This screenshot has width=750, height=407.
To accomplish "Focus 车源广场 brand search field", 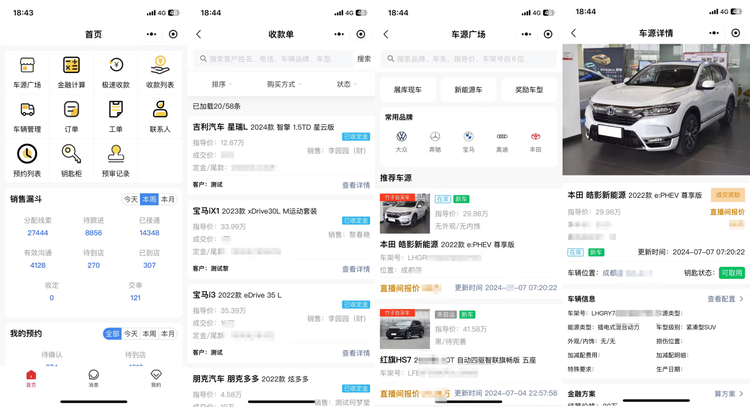I will (468, 59).
